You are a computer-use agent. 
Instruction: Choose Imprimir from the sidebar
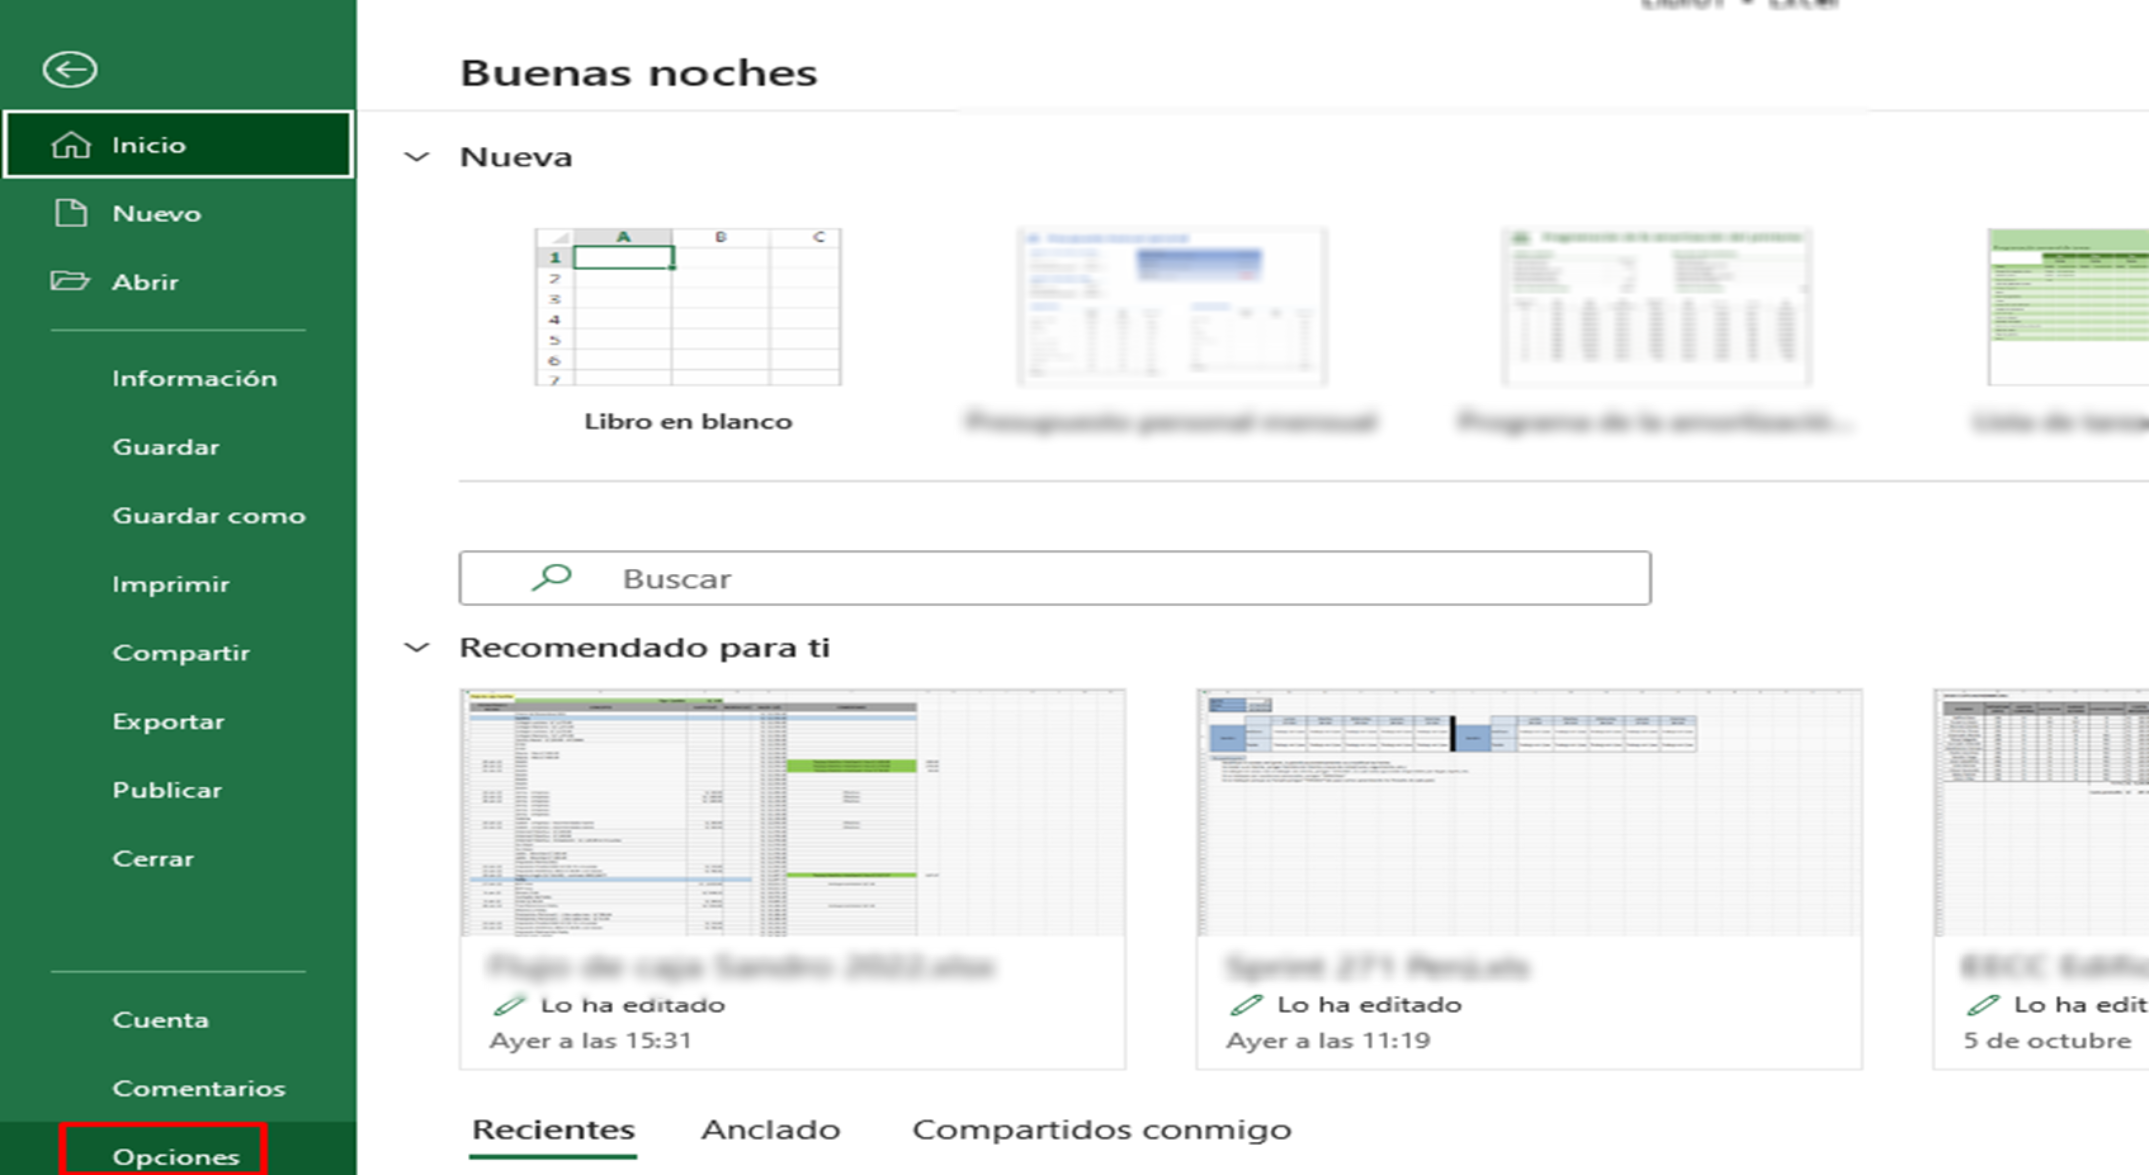pos(170,584)
